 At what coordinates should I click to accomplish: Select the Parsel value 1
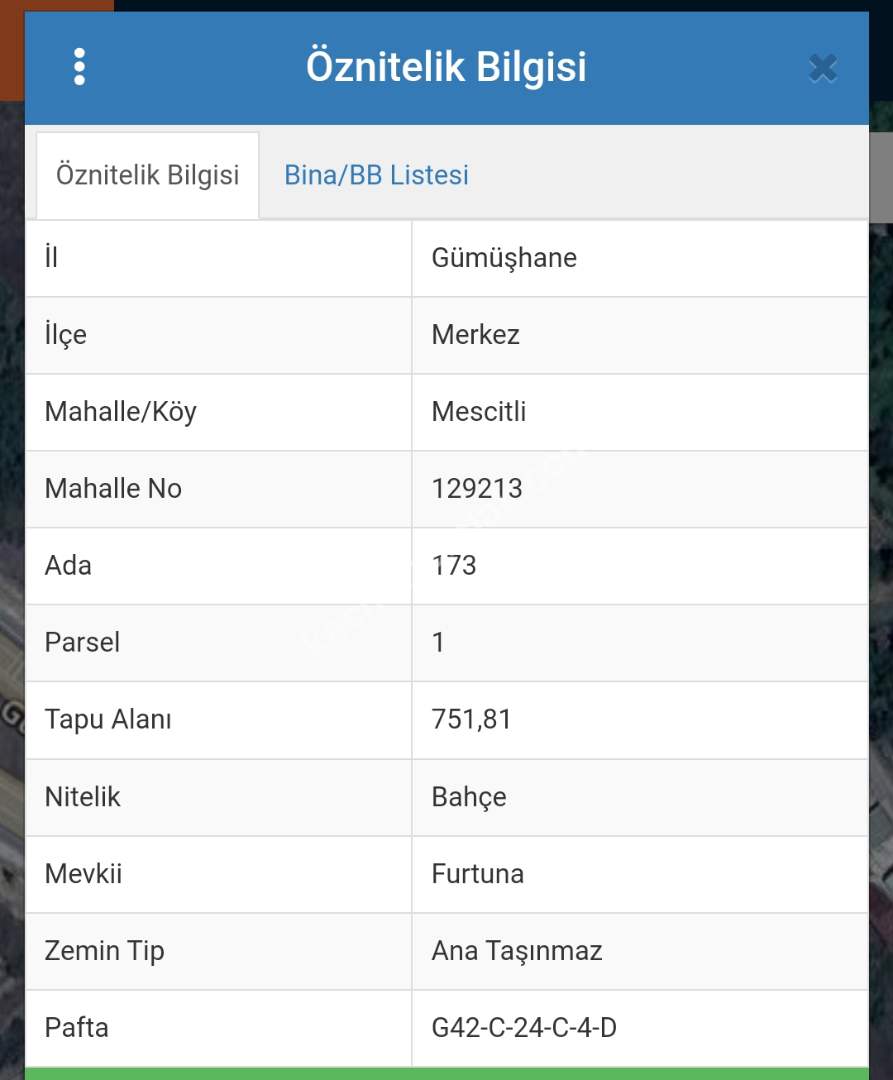click(438, 642)
